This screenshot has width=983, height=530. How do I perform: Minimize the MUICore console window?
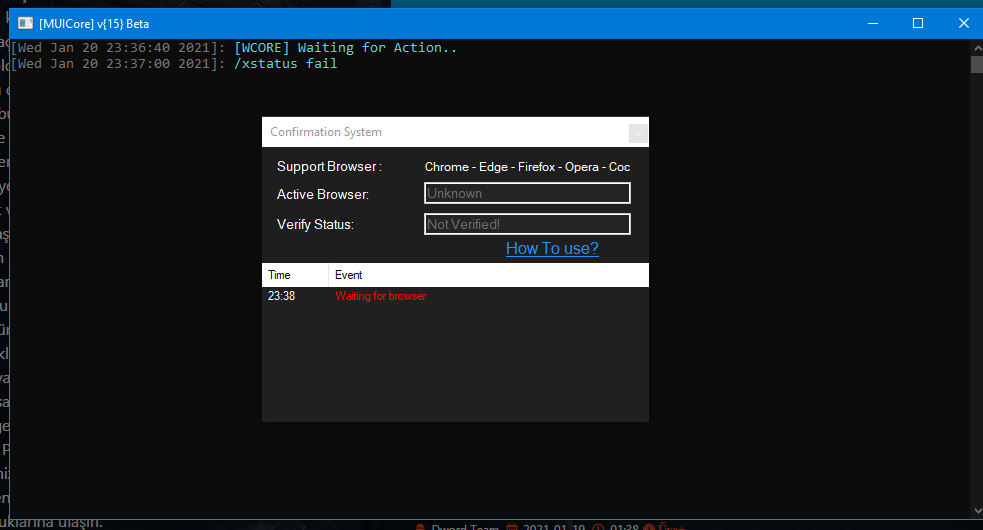click(873, 23)
